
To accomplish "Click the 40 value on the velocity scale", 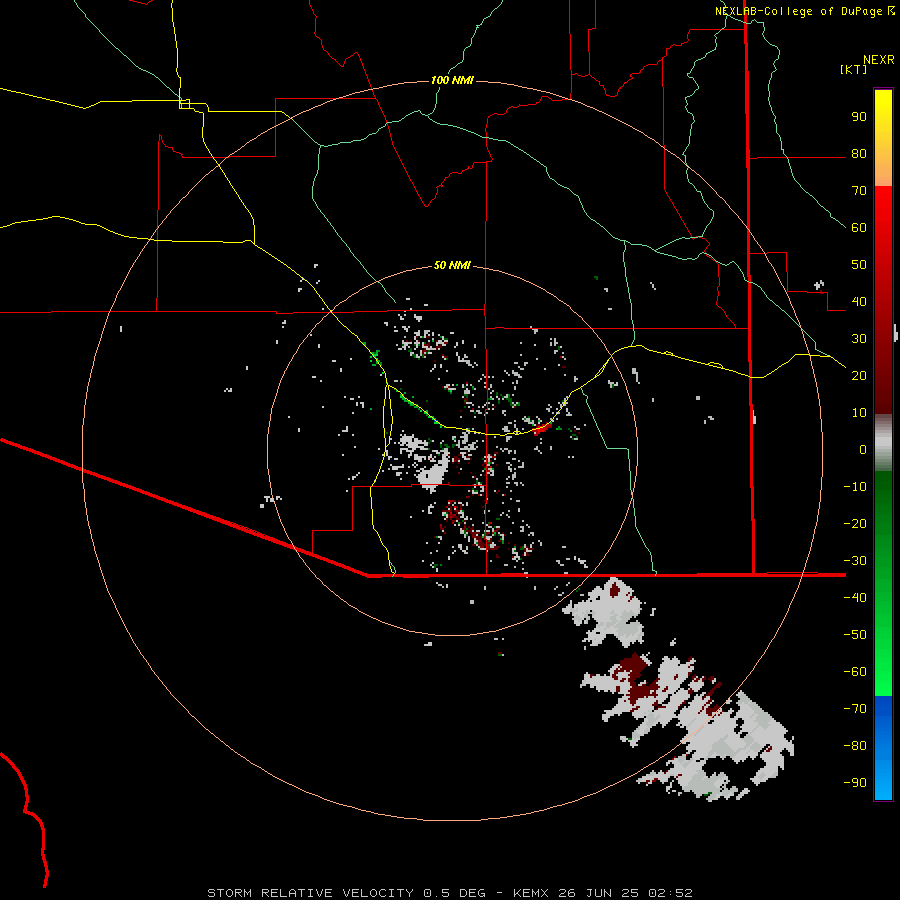I will pos(859,301).
